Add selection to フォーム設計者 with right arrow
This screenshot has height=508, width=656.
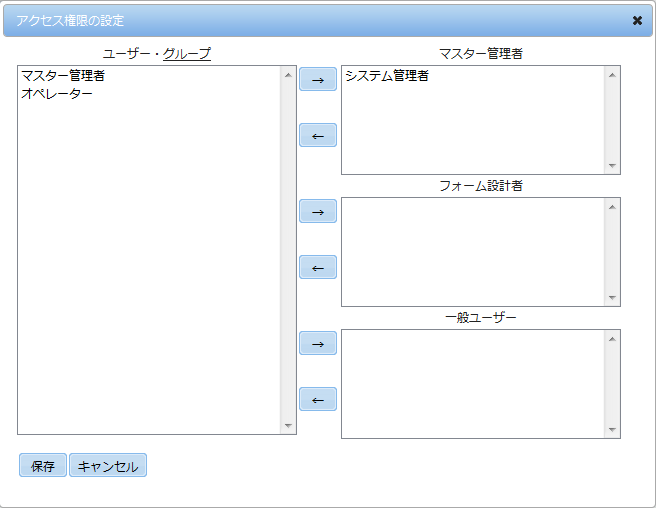click(318, 211)
